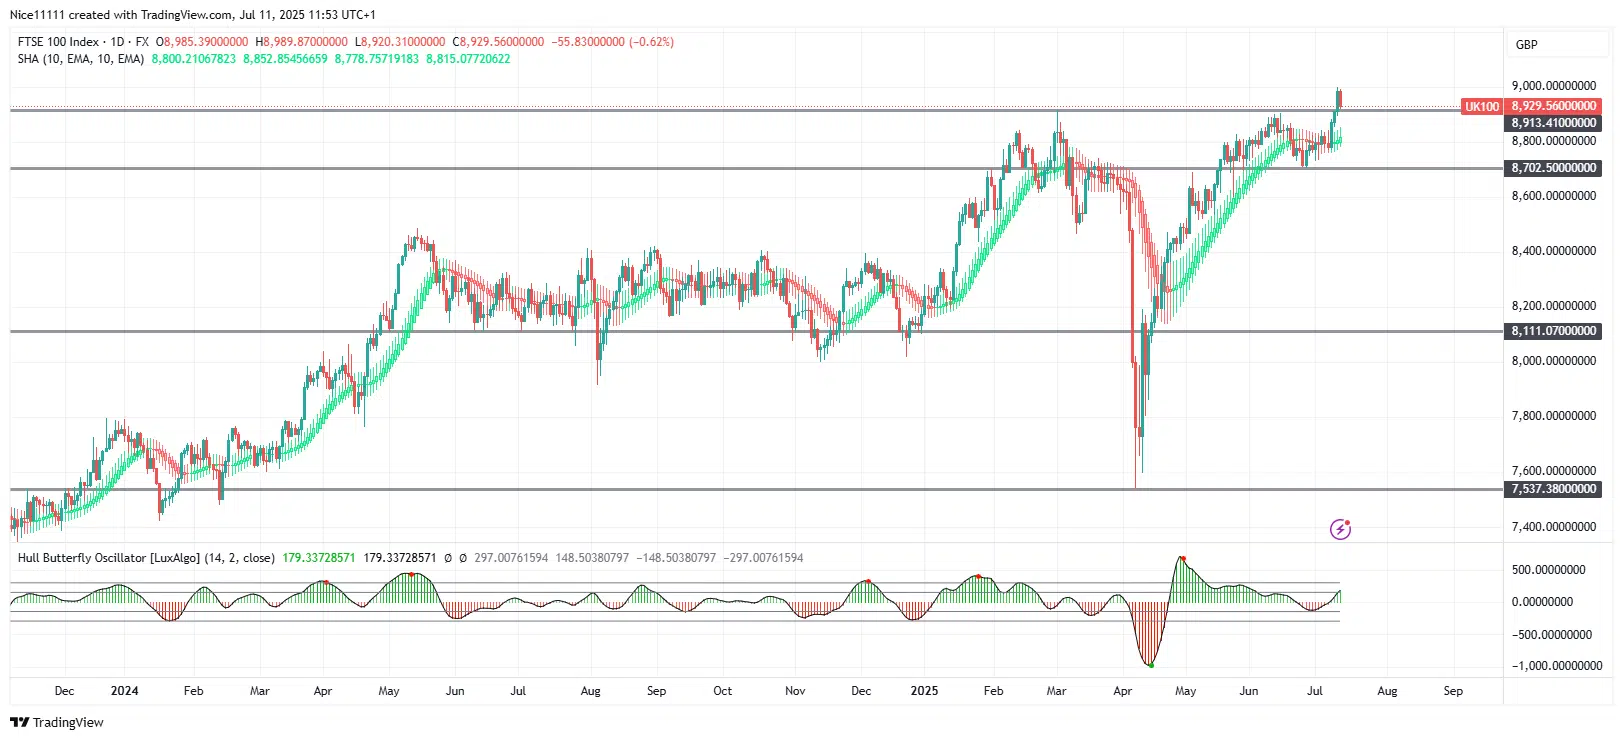Screen dimensions: 1623x740
Task: Click current price label 8,929.56
Action: pyautogui.click(x=1553, y=106)
